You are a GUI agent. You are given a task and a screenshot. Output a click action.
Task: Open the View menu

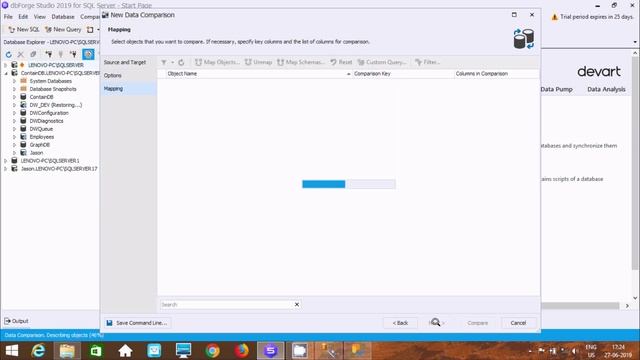[40, 17]
